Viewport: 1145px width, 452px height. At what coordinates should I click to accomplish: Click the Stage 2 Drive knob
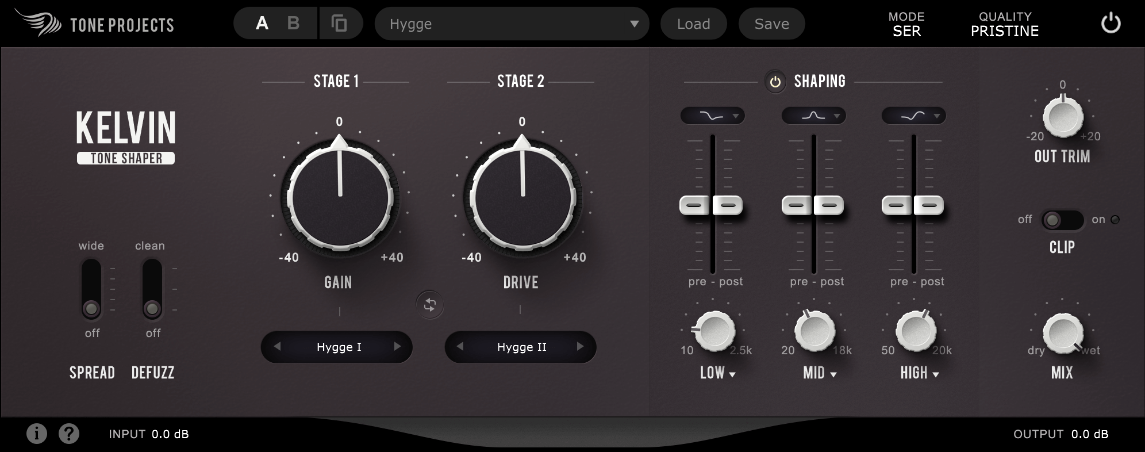click(522, 196)
